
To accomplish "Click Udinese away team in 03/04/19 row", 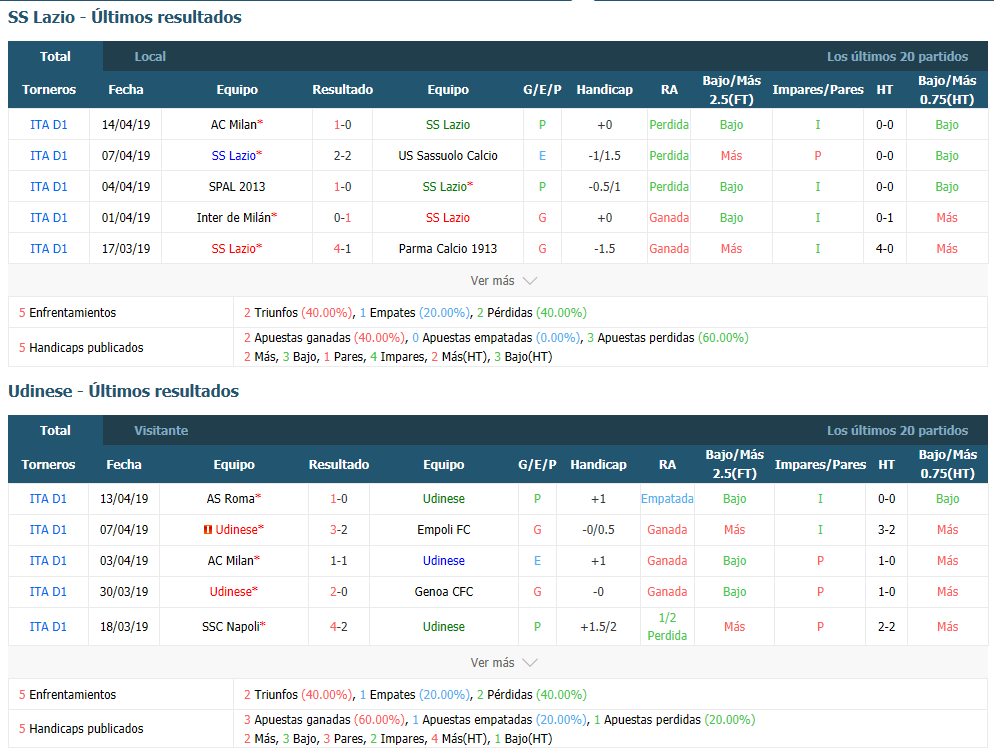I will pos(444,561).
